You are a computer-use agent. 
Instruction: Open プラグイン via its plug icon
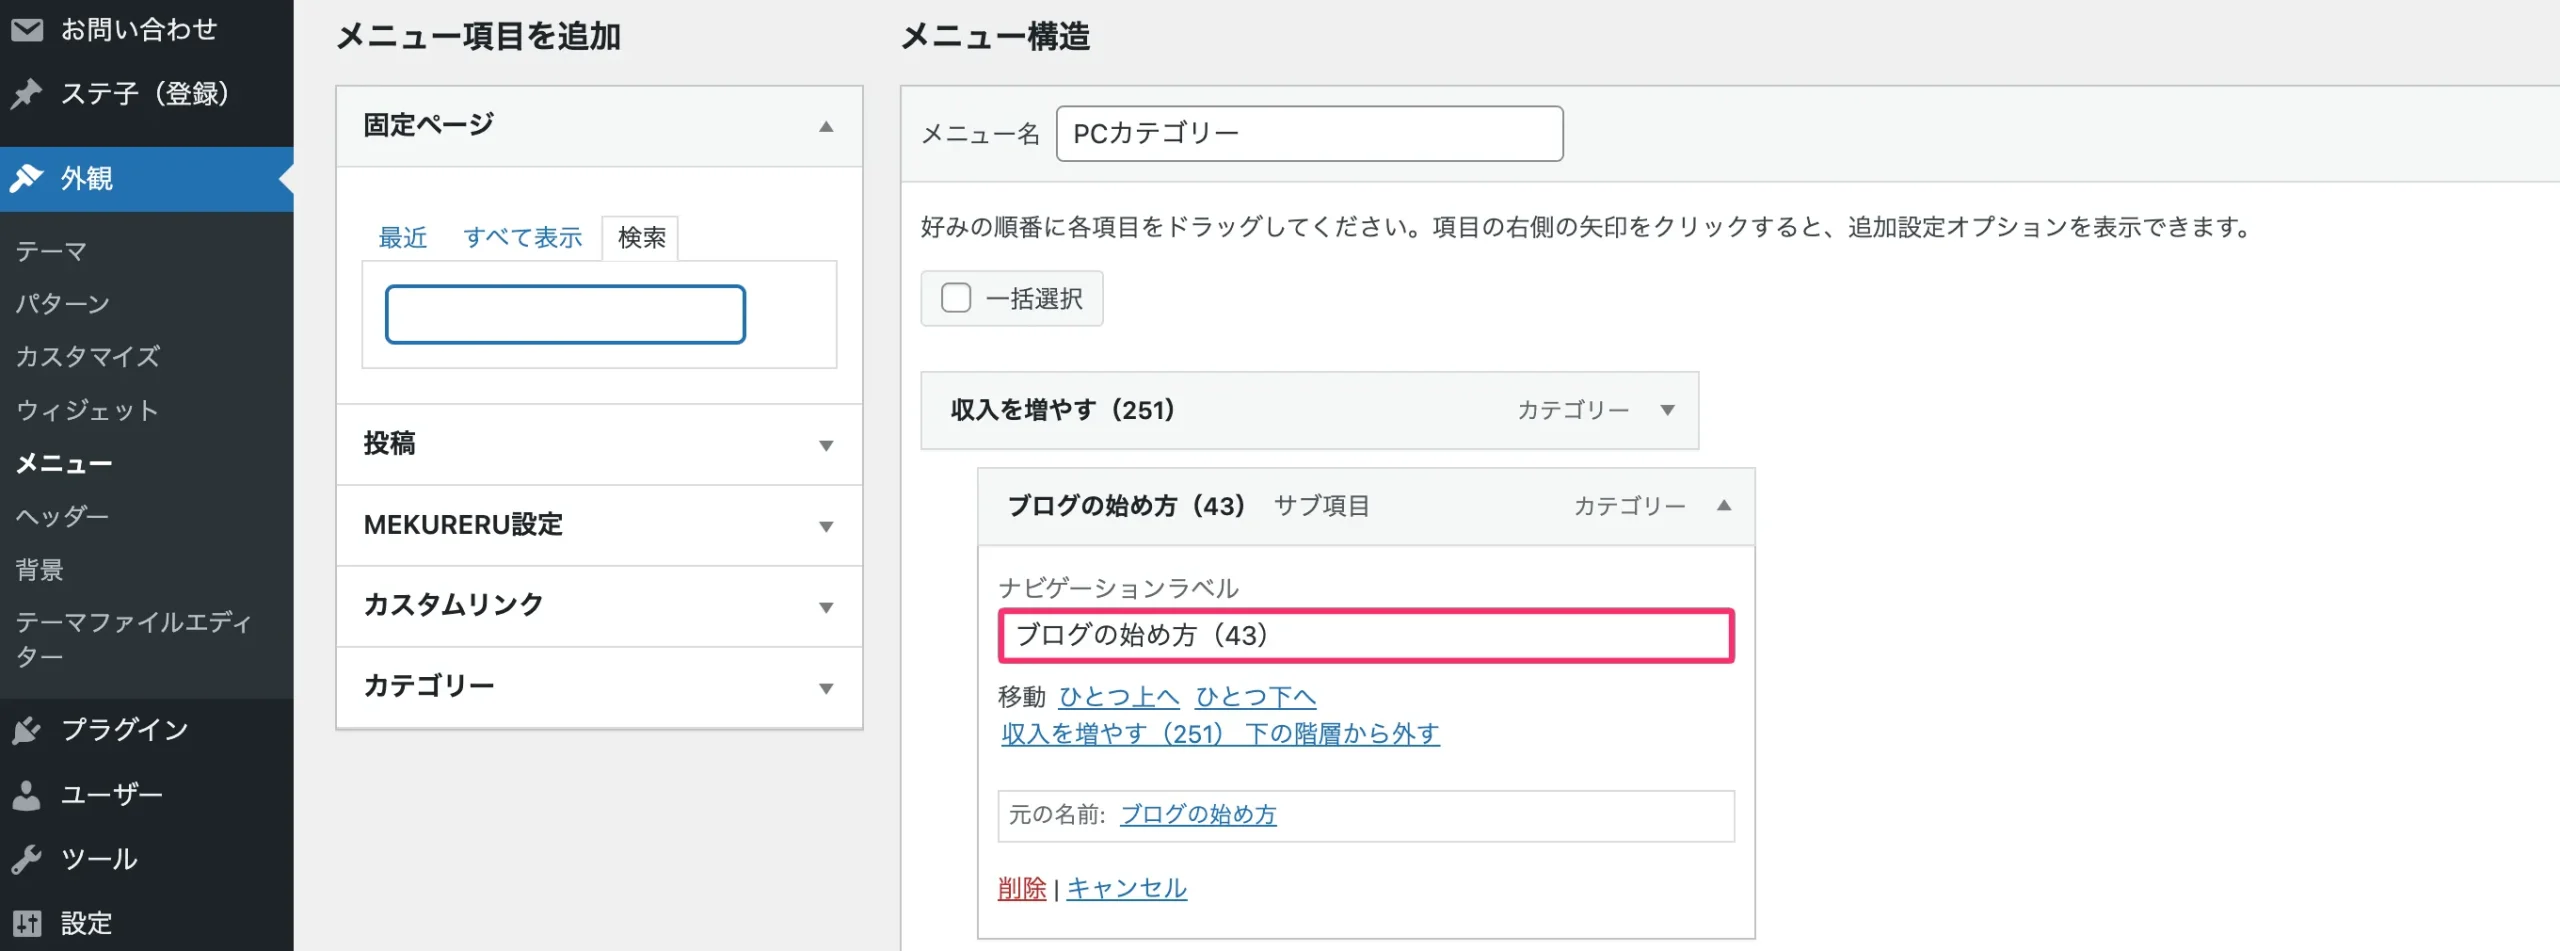point(27,730)
